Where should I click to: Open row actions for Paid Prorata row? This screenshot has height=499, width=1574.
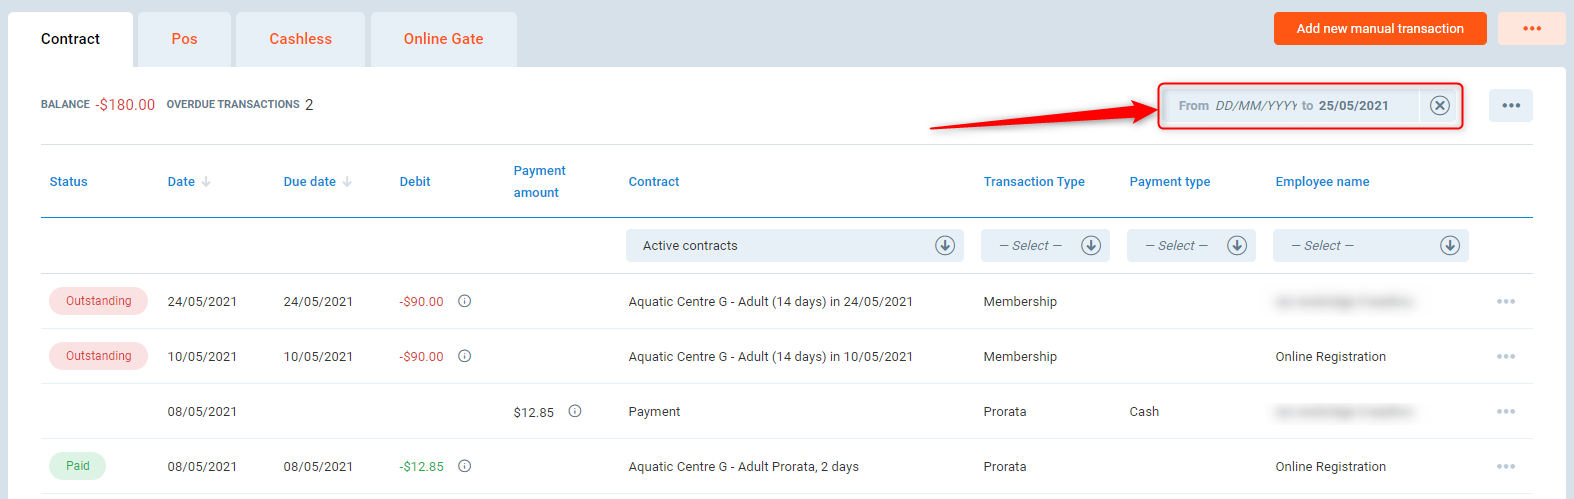click(x=1505, y=467)
